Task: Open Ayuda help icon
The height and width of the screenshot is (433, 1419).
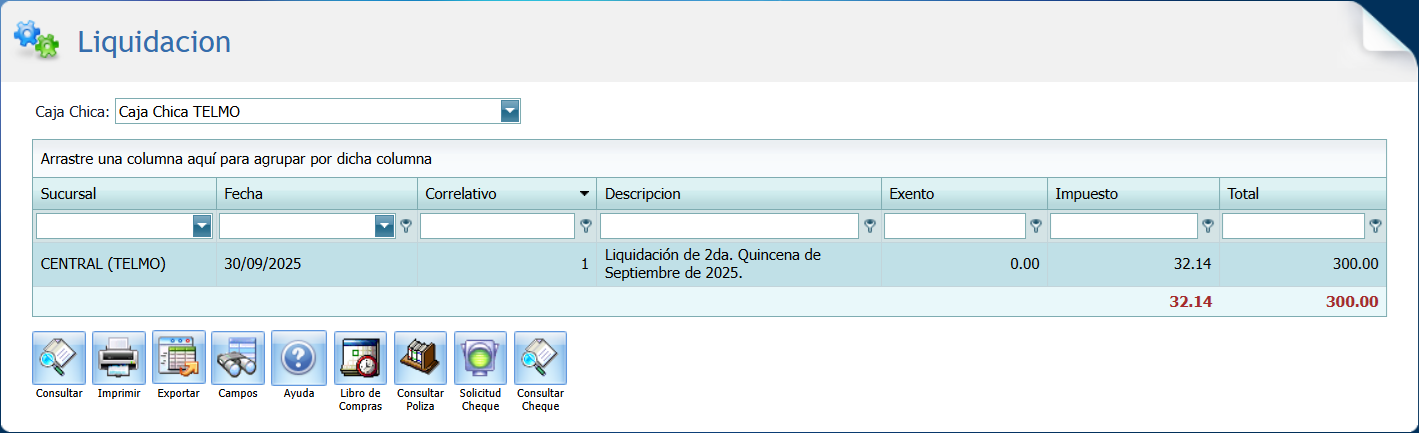Action: point(299,358)
